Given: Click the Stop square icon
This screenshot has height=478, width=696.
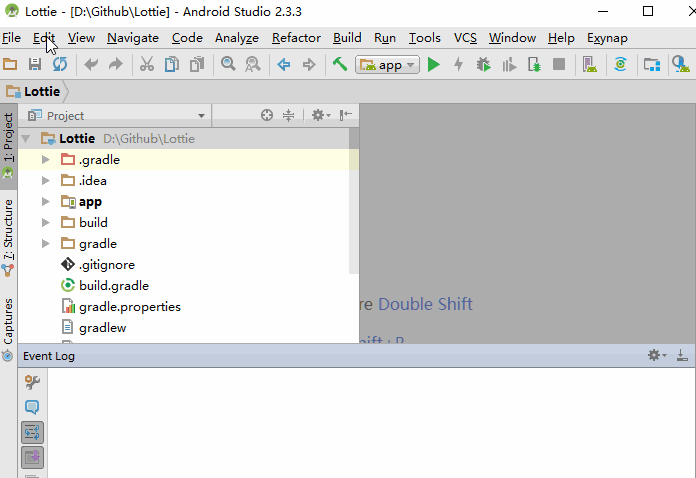Looking at the screenshot, I should [559, 65].
